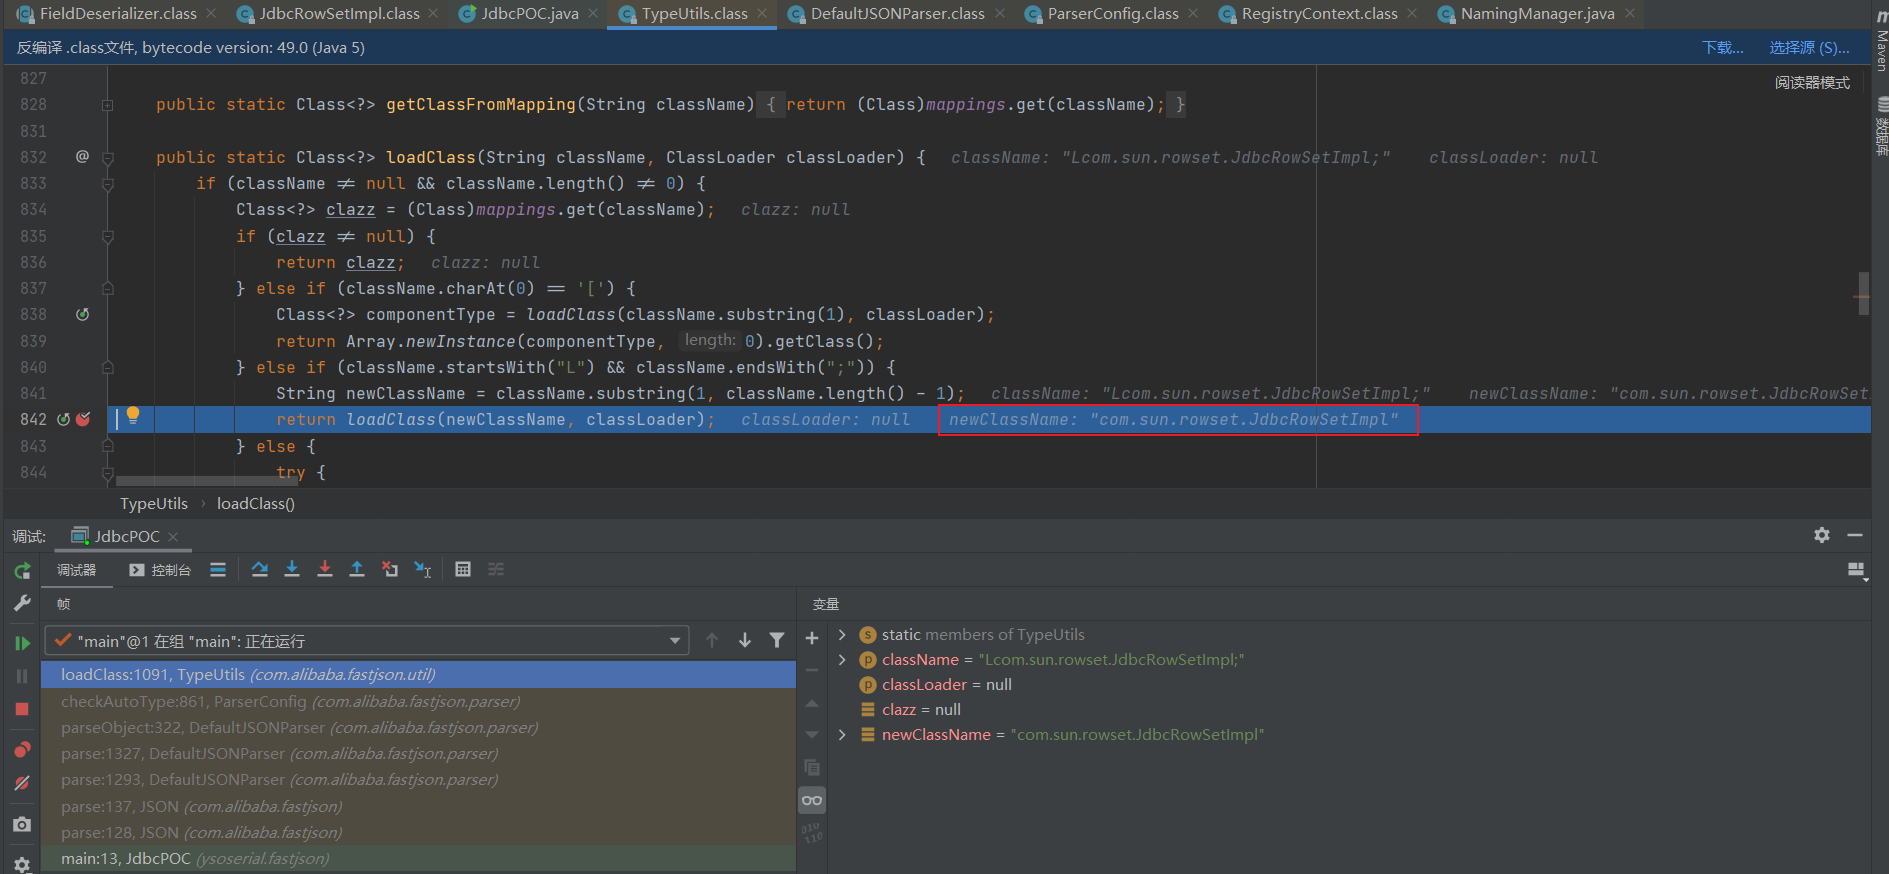Click the Rerun JdbcPOC icon
Image resolution: width=1889 pixels, height=874 pixels.
coord(22,571)
